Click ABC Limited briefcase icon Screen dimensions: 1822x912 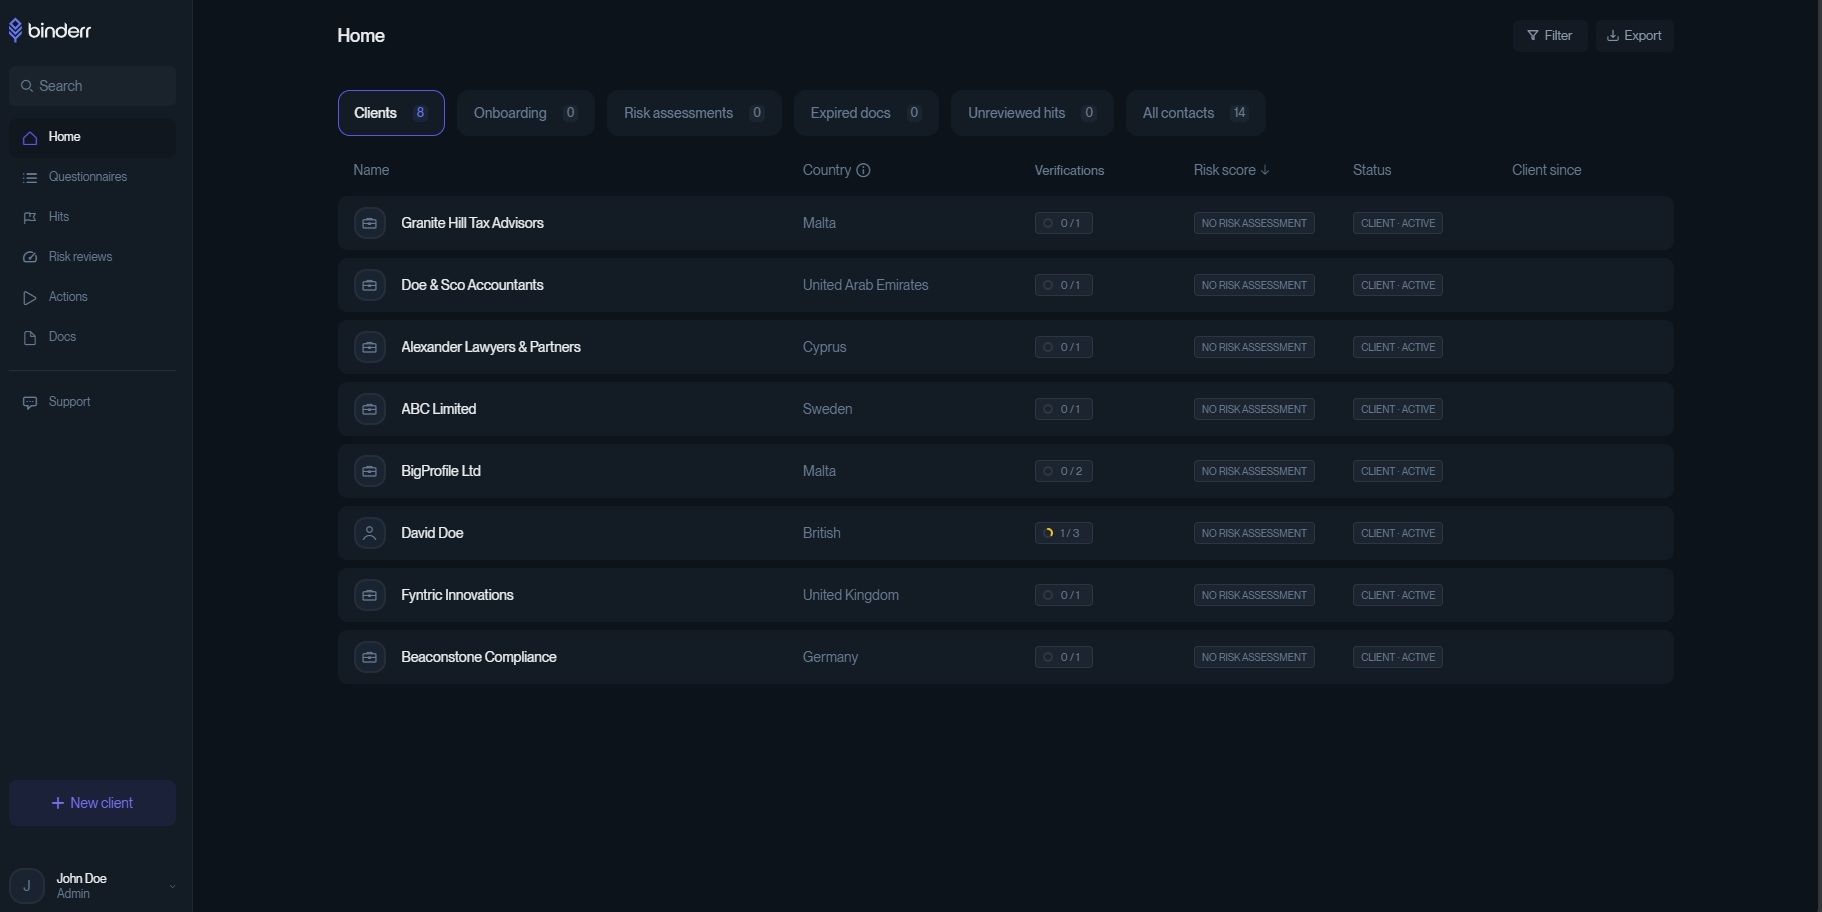370,409
